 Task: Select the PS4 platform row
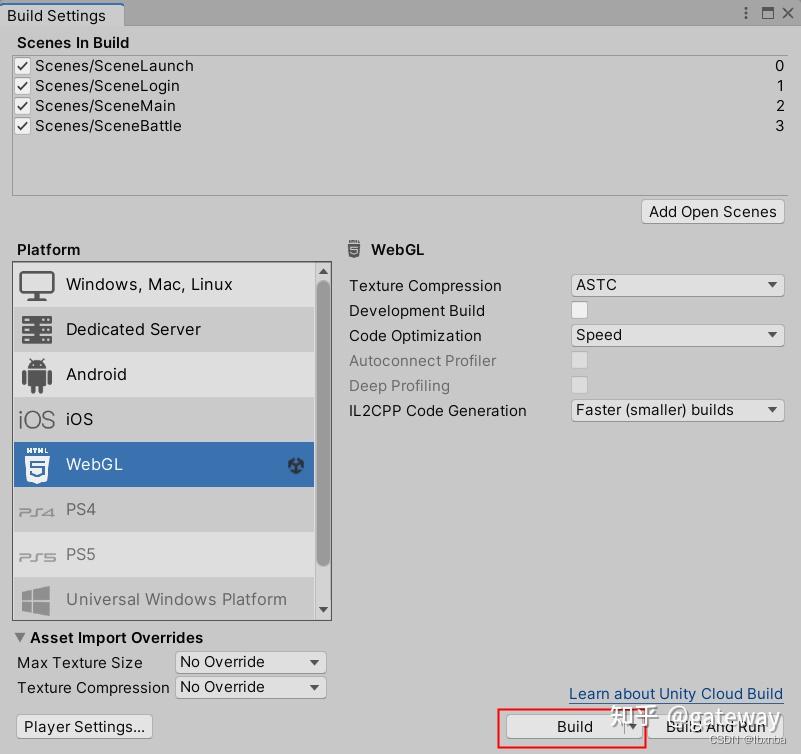pyautogui.click(x=164, y=509)
